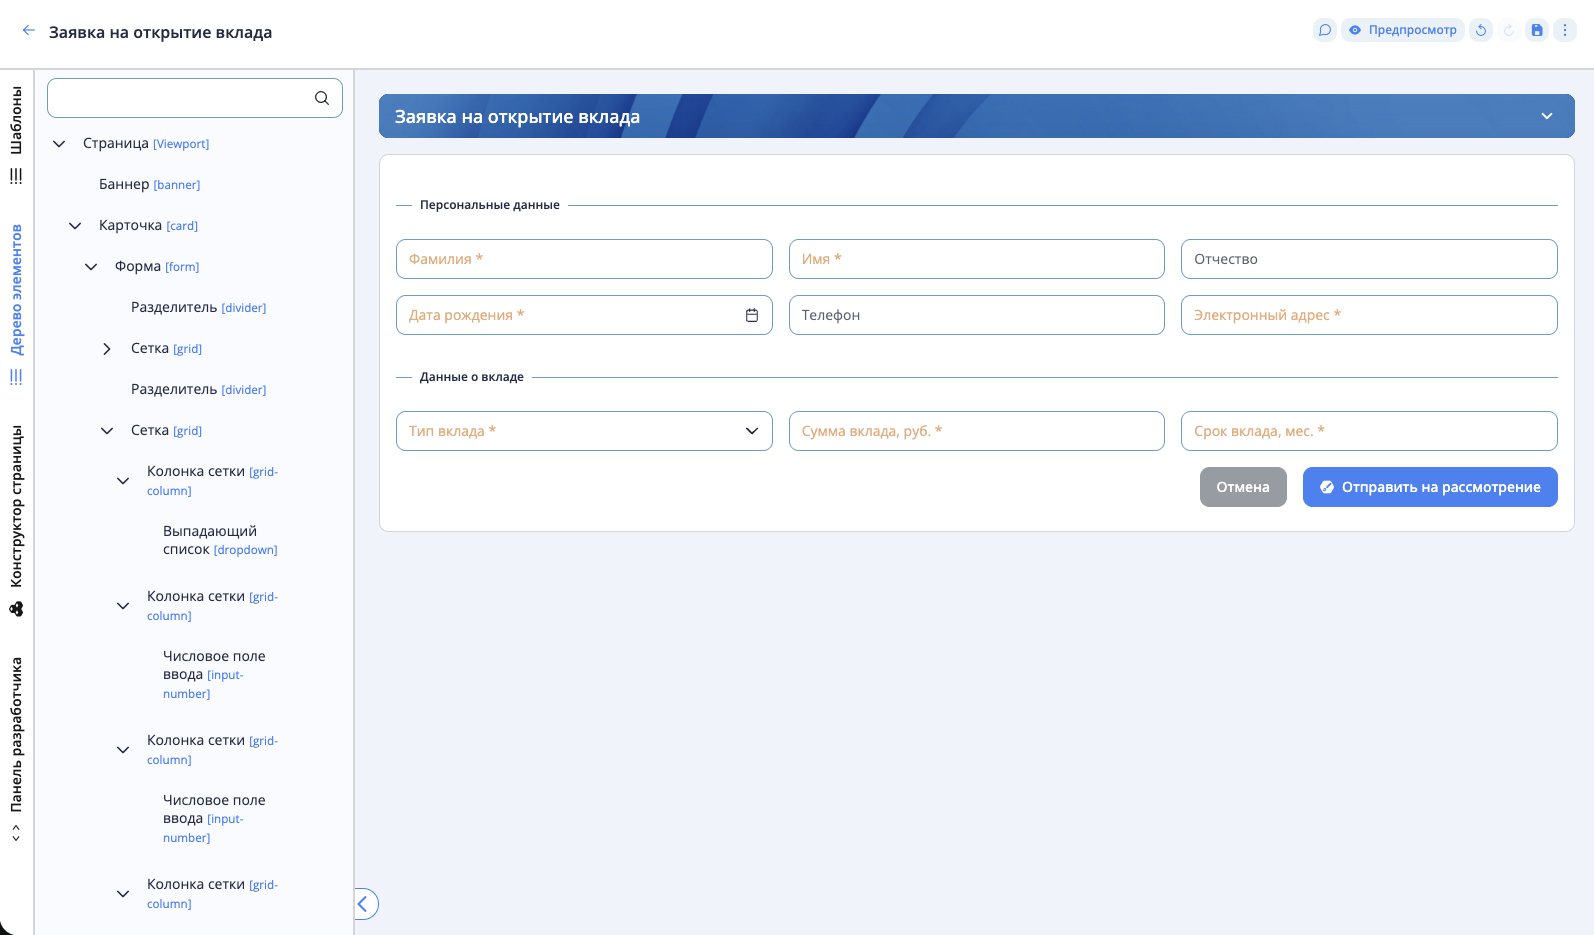Viewport: 1594px width, 935px height.
Task: Collapse the Форма [form] tree node
Action: (91, 267)
